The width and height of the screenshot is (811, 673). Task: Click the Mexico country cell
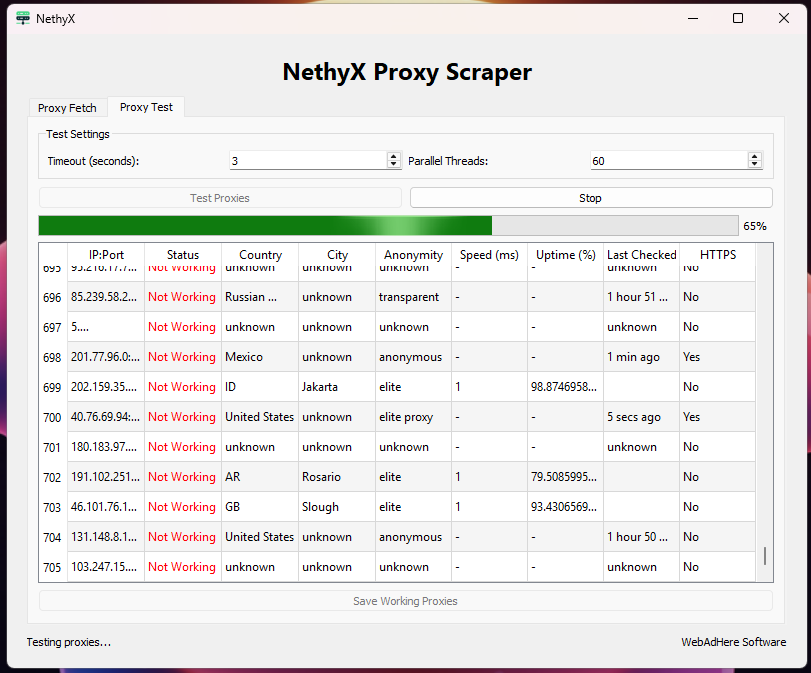pyautogui.click(x=260, y=357)
